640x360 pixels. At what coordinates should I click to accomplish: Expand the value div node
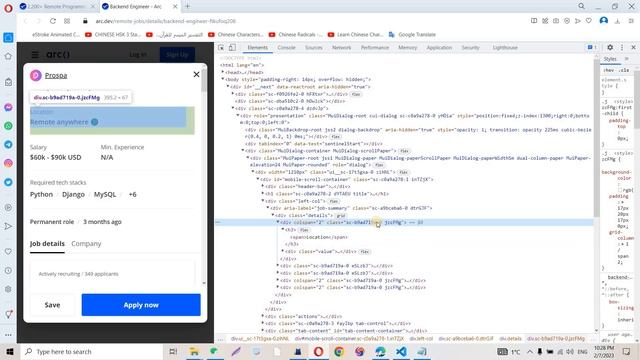282,251
